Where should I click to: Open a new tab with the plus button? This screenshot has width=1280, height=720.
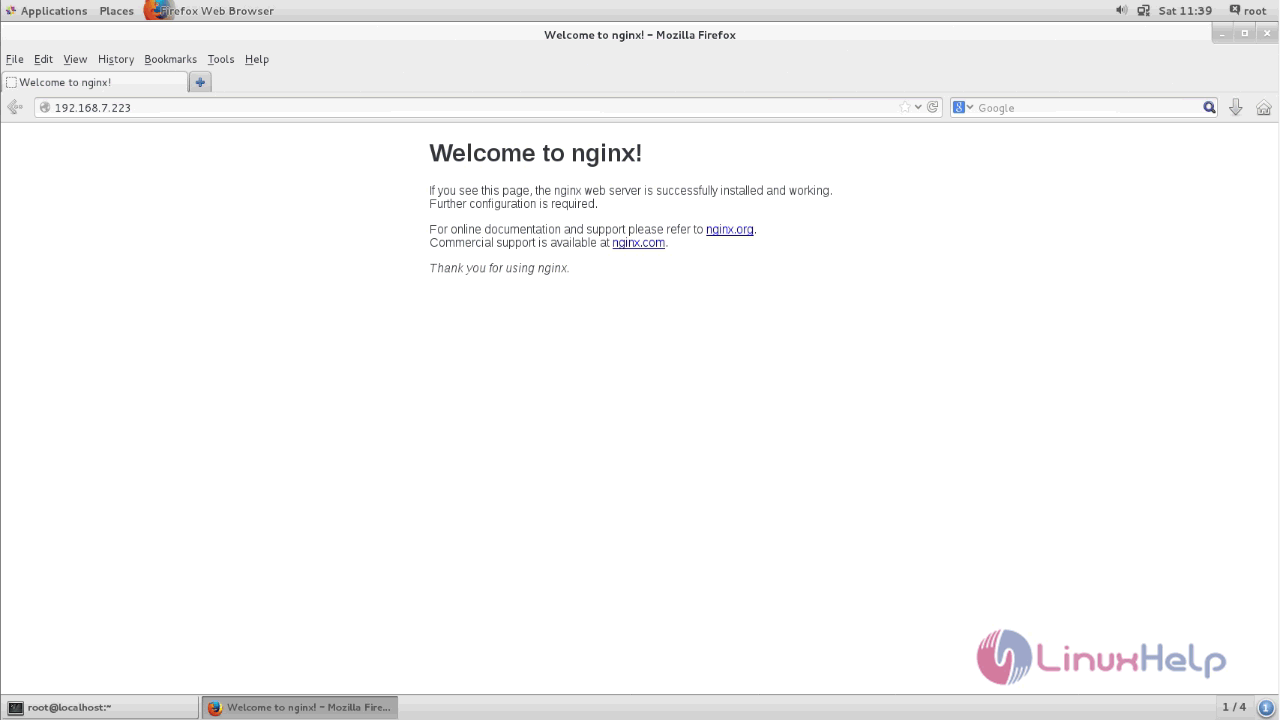[200, 82]
